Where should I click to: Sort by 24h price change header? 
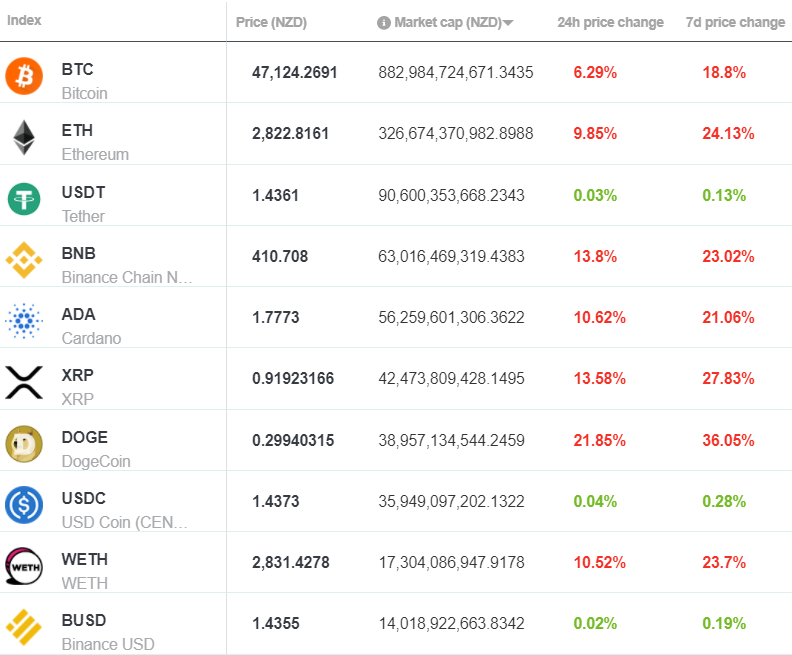pyautogui.click(x=610, y=22)
